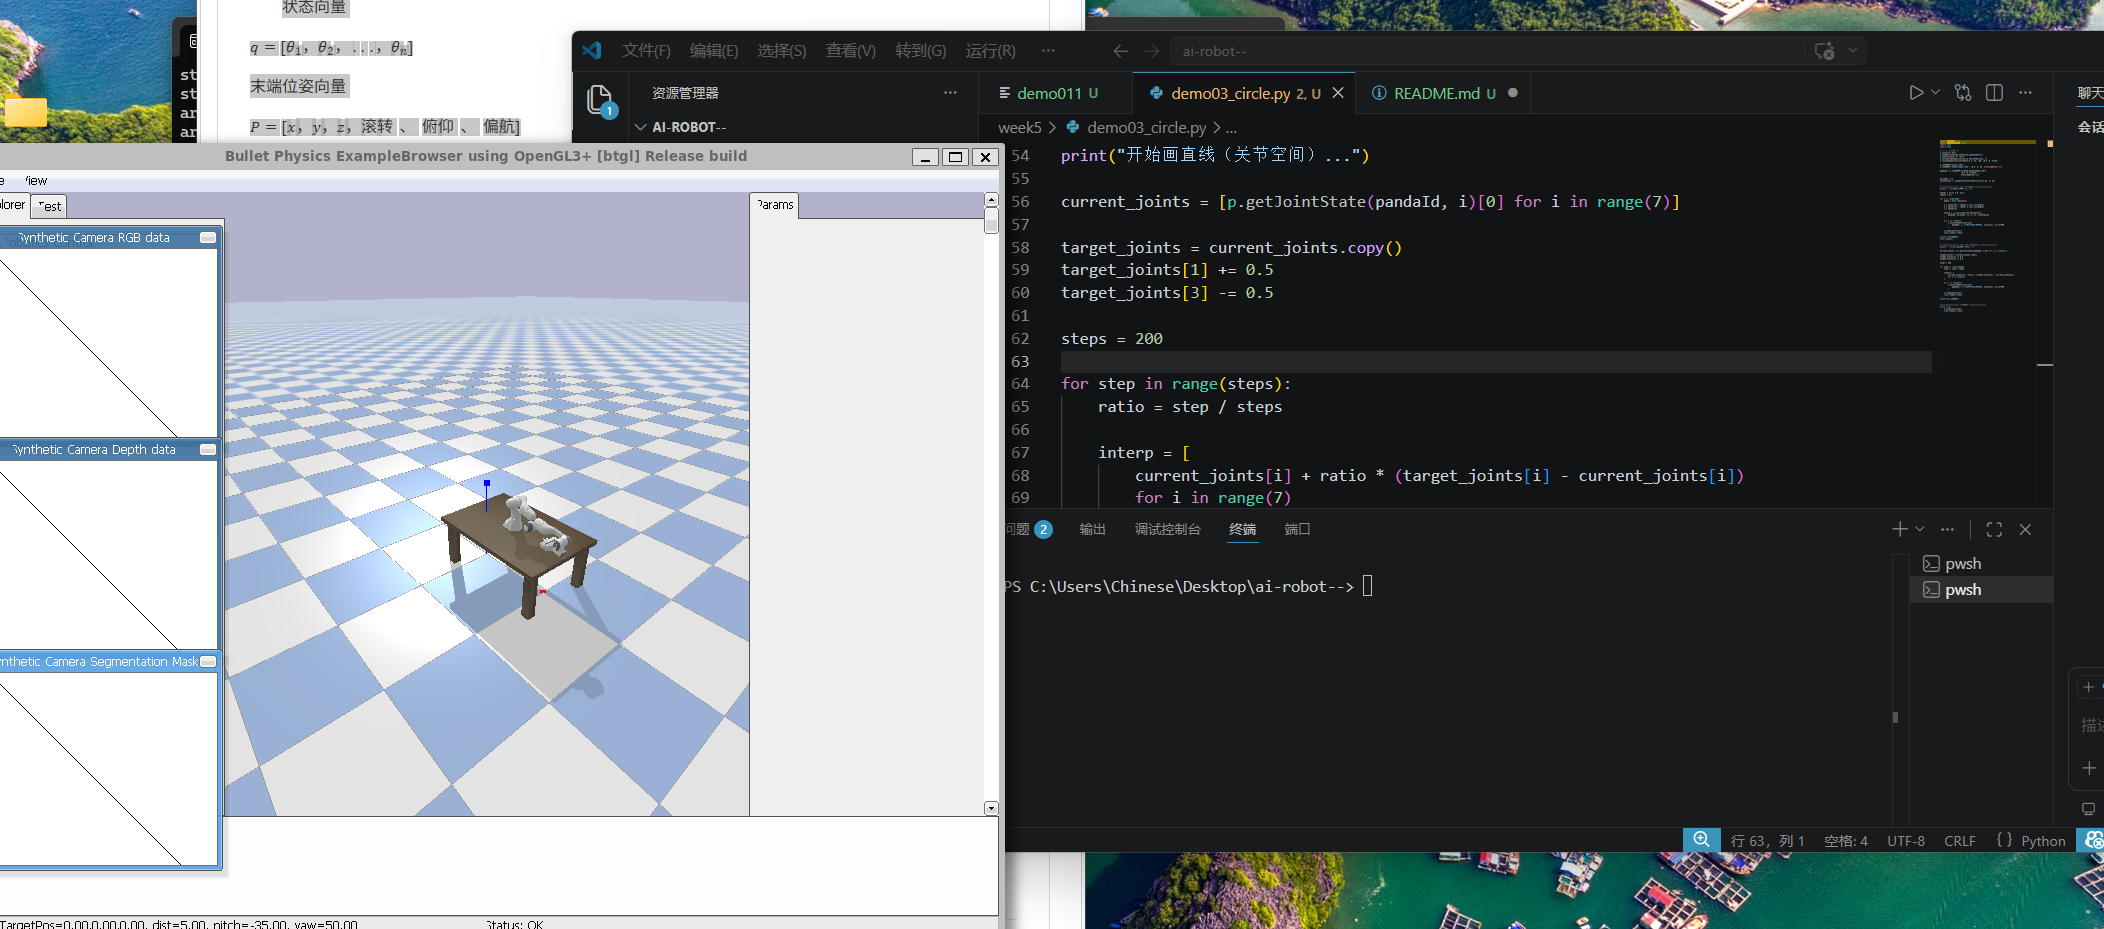This screenshot has height=929, width=2104.
Task: Open the 文件(F) menu
Action: [x=646, y=51]
